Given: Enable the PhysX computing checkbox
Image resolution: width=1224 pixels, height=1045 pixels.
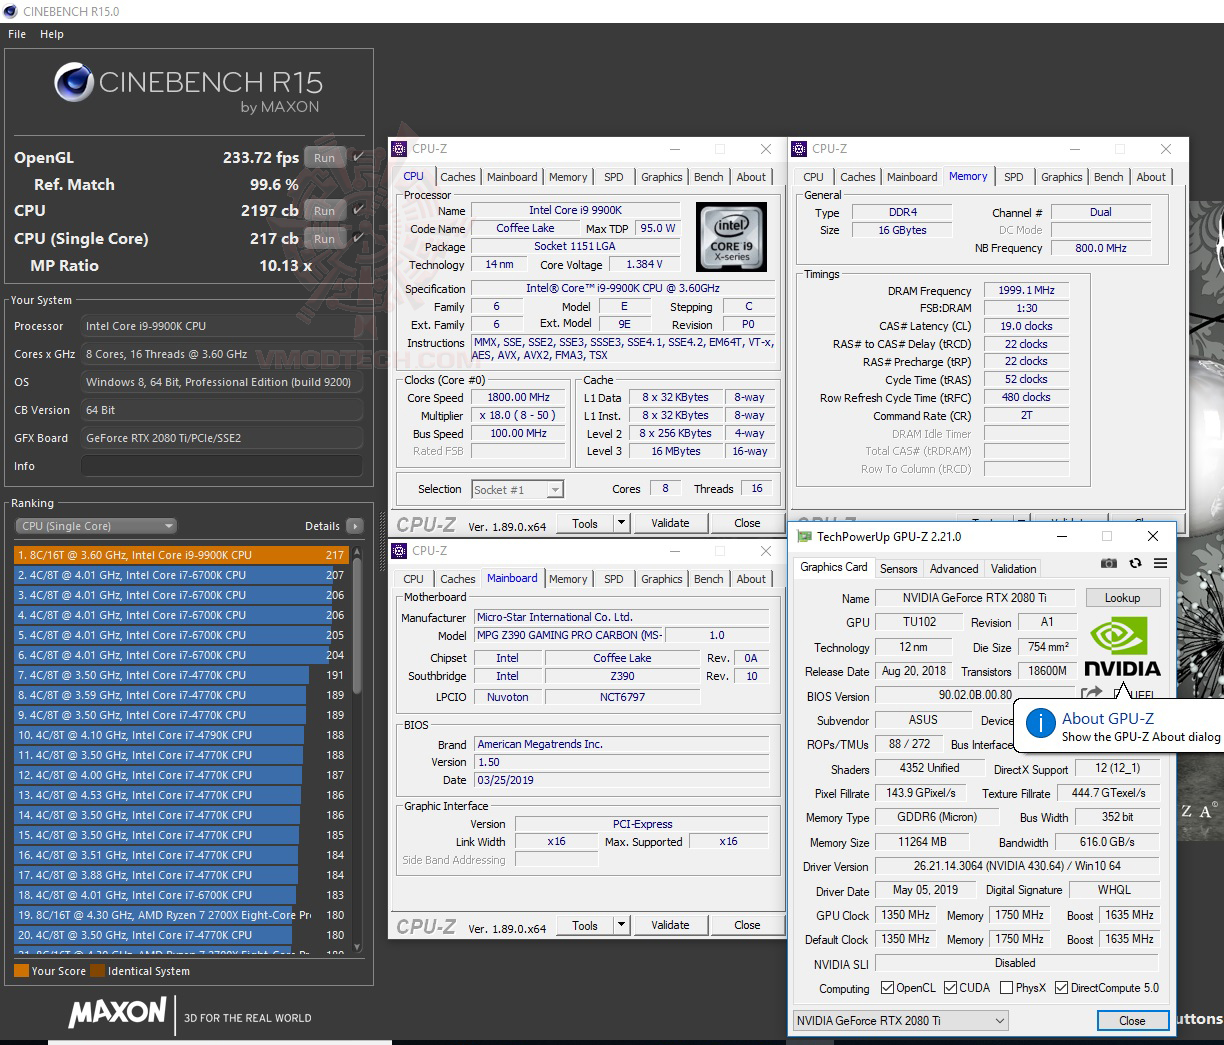Looking at the screenshot, I should pos(1007,987).
